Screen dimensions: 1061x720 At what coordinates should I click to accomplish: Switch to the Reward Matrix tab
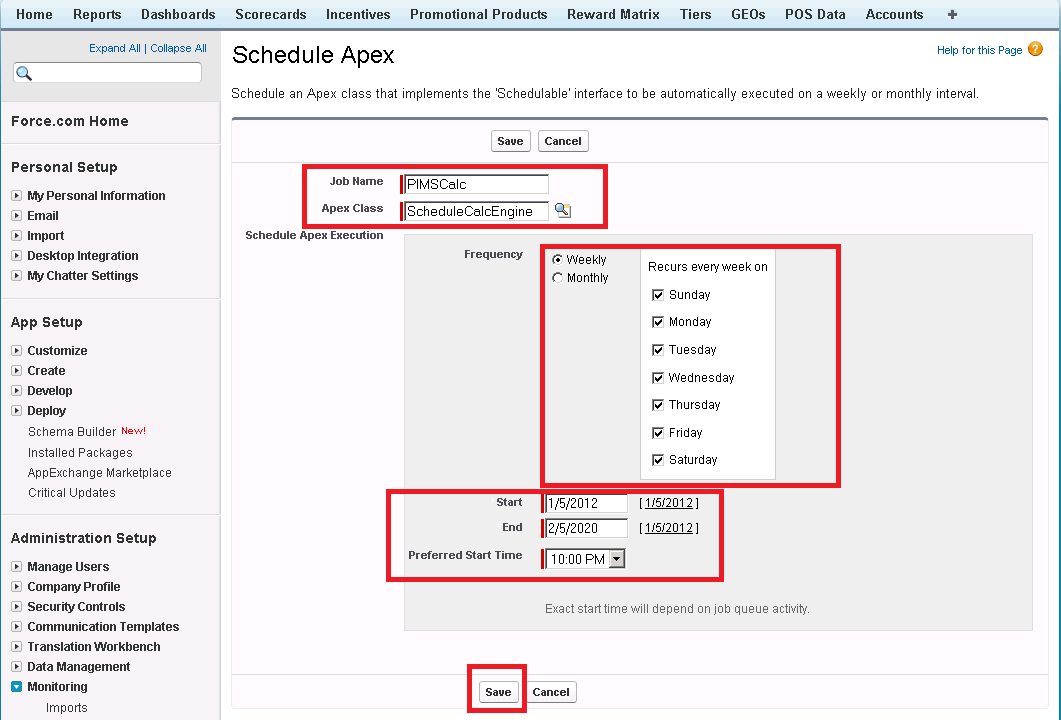(613, 14)
